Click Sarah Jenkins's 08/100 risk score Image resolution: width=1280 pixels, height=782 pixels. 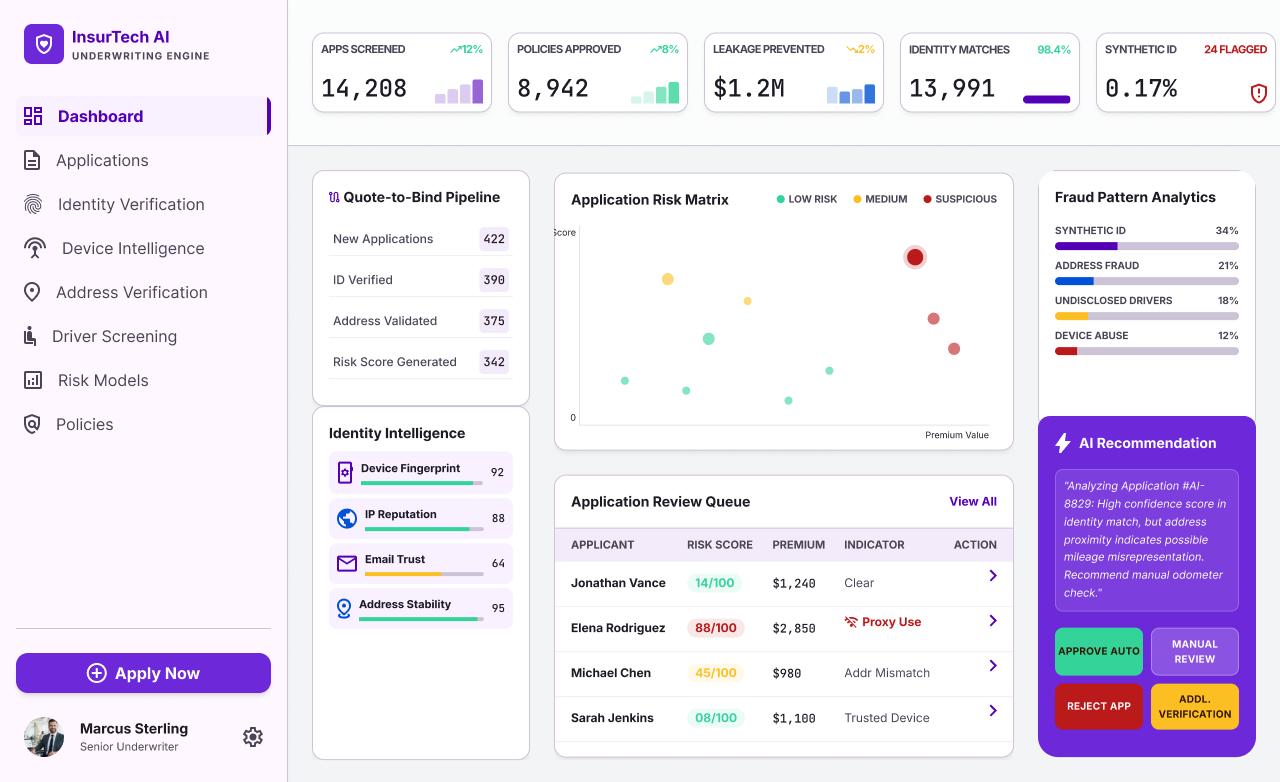[716, 718]
